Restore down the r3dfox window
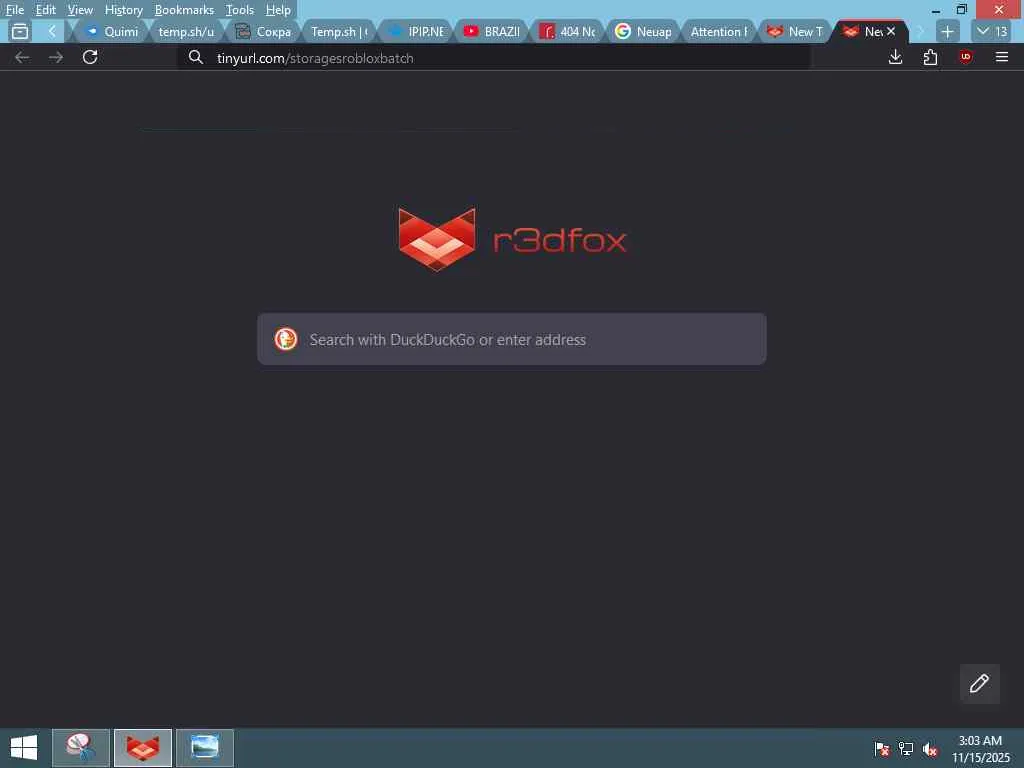This screenshot has width=1024, height=768. (x=961, y=10)
